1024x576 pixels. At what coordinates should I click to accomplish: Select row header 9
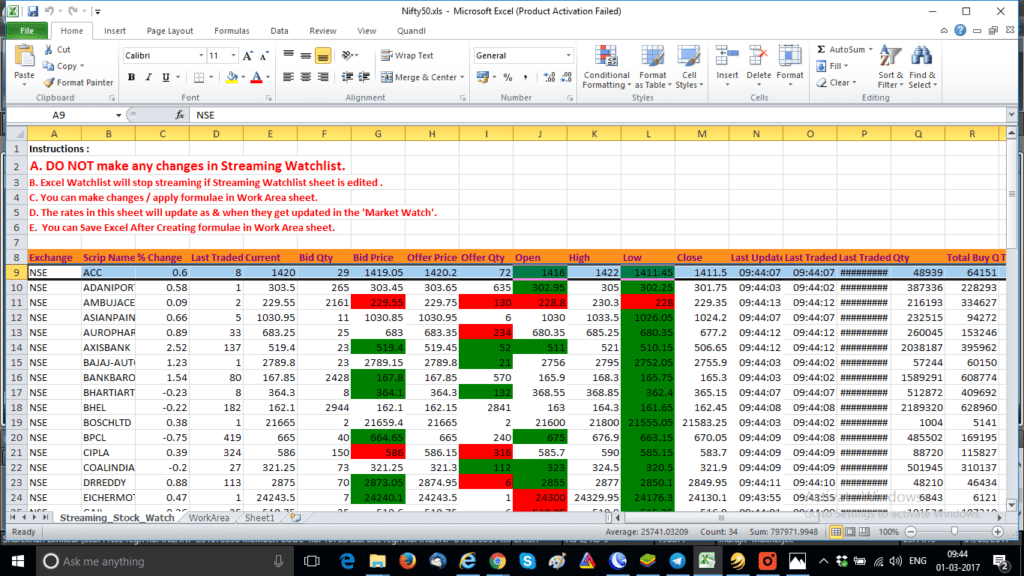click(x=16, y=272)
